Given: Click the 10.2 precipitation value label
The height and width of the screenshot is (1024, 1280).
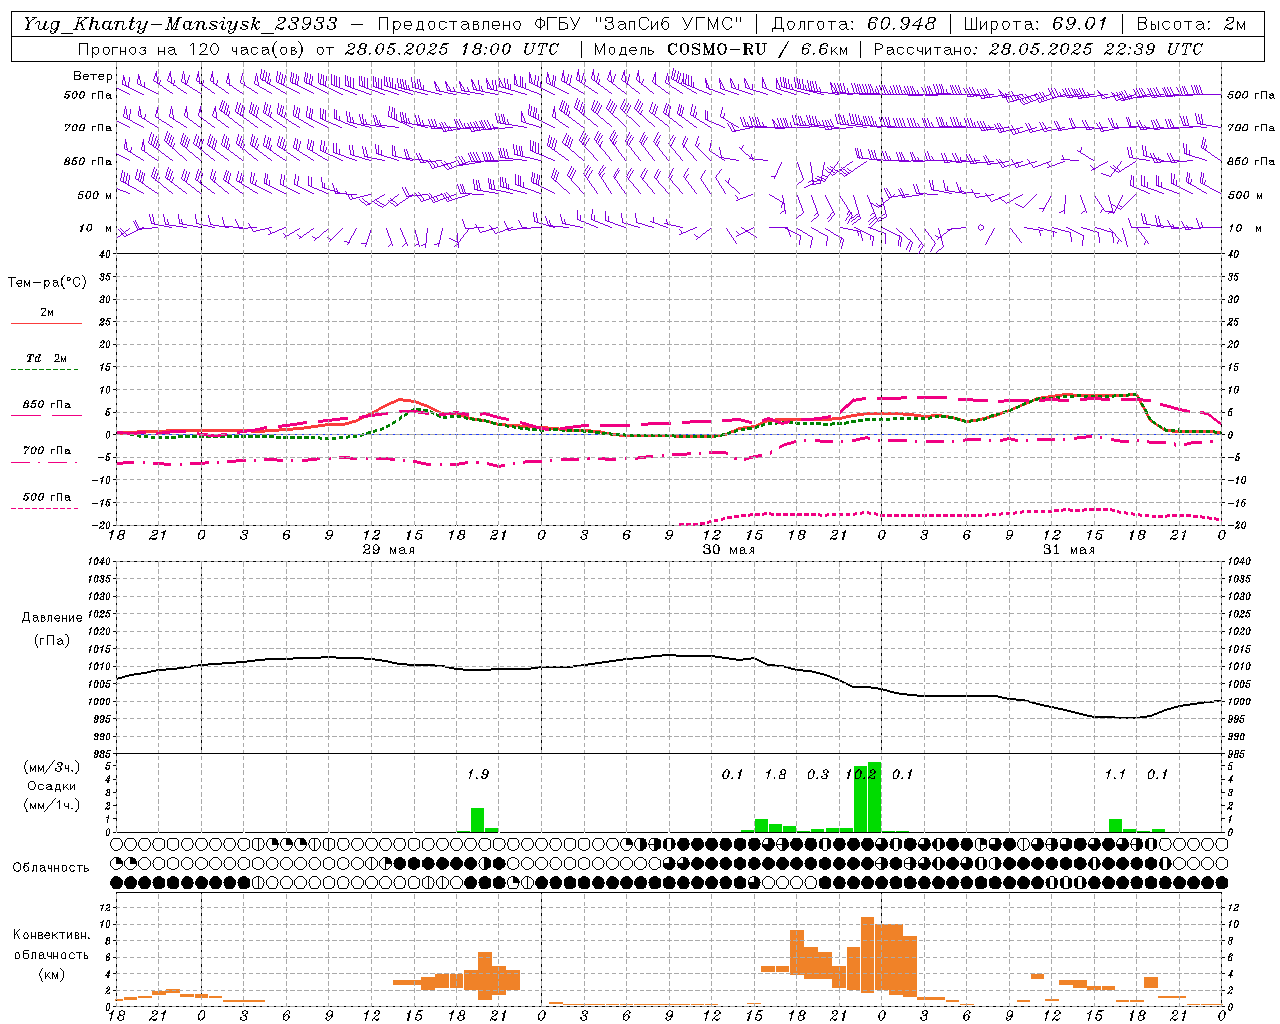Looking at the screenshot, I should click(x=861, y=774).
